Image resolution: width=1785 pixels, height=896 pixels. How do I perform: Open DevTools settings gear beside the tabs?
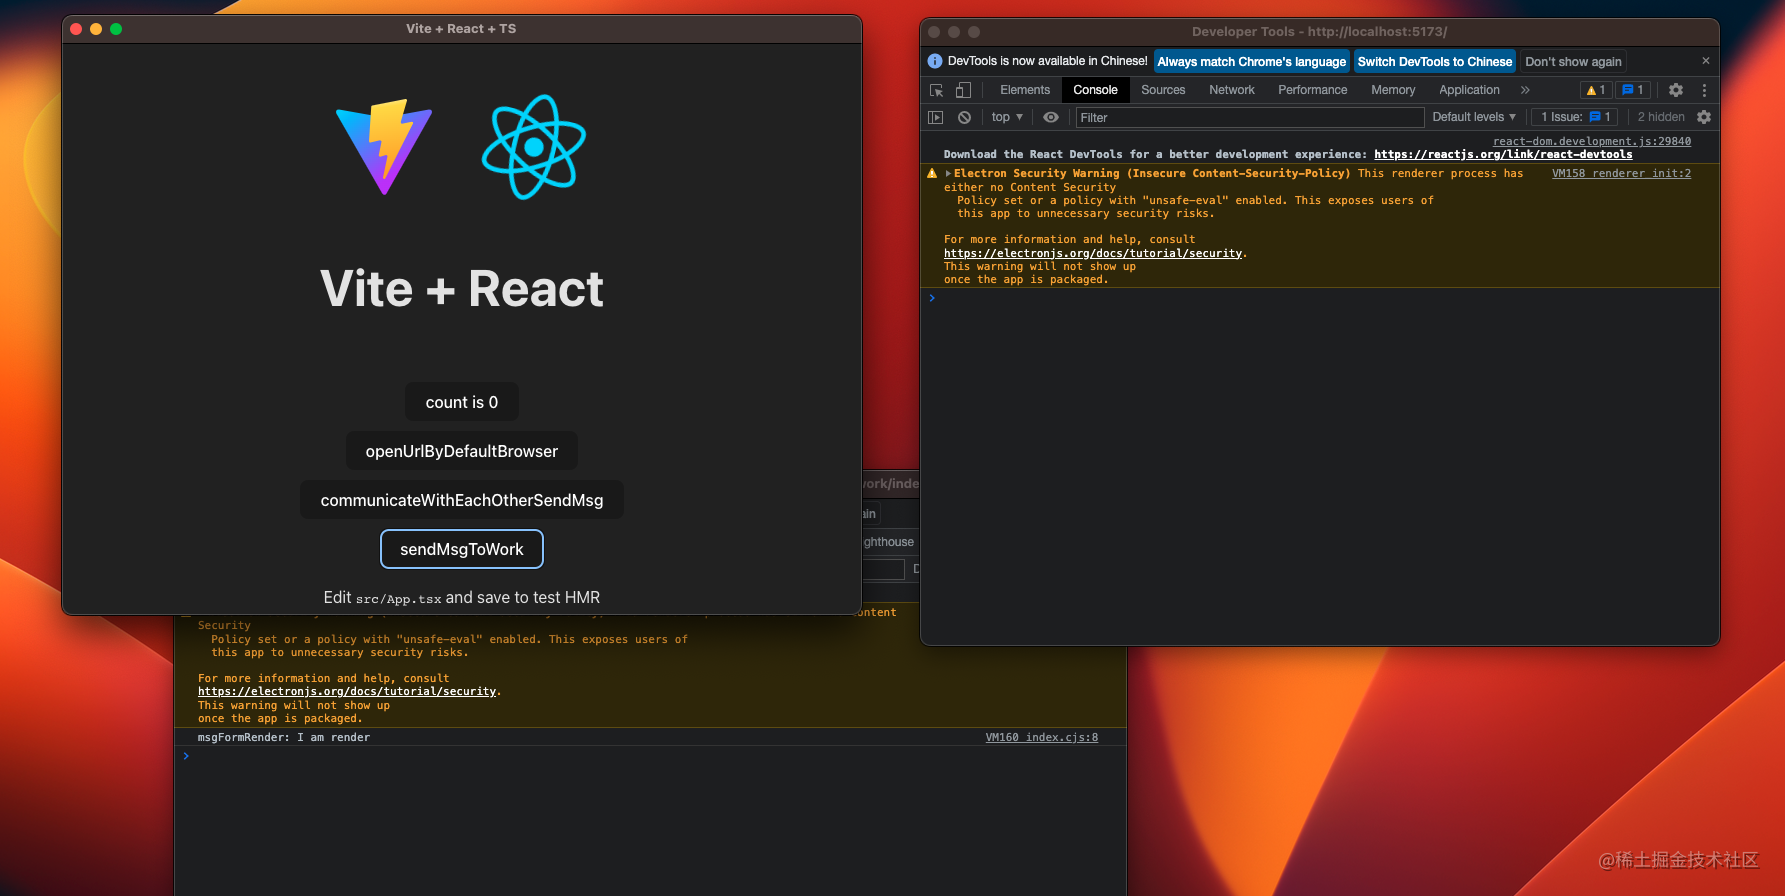pos(1676,90)
